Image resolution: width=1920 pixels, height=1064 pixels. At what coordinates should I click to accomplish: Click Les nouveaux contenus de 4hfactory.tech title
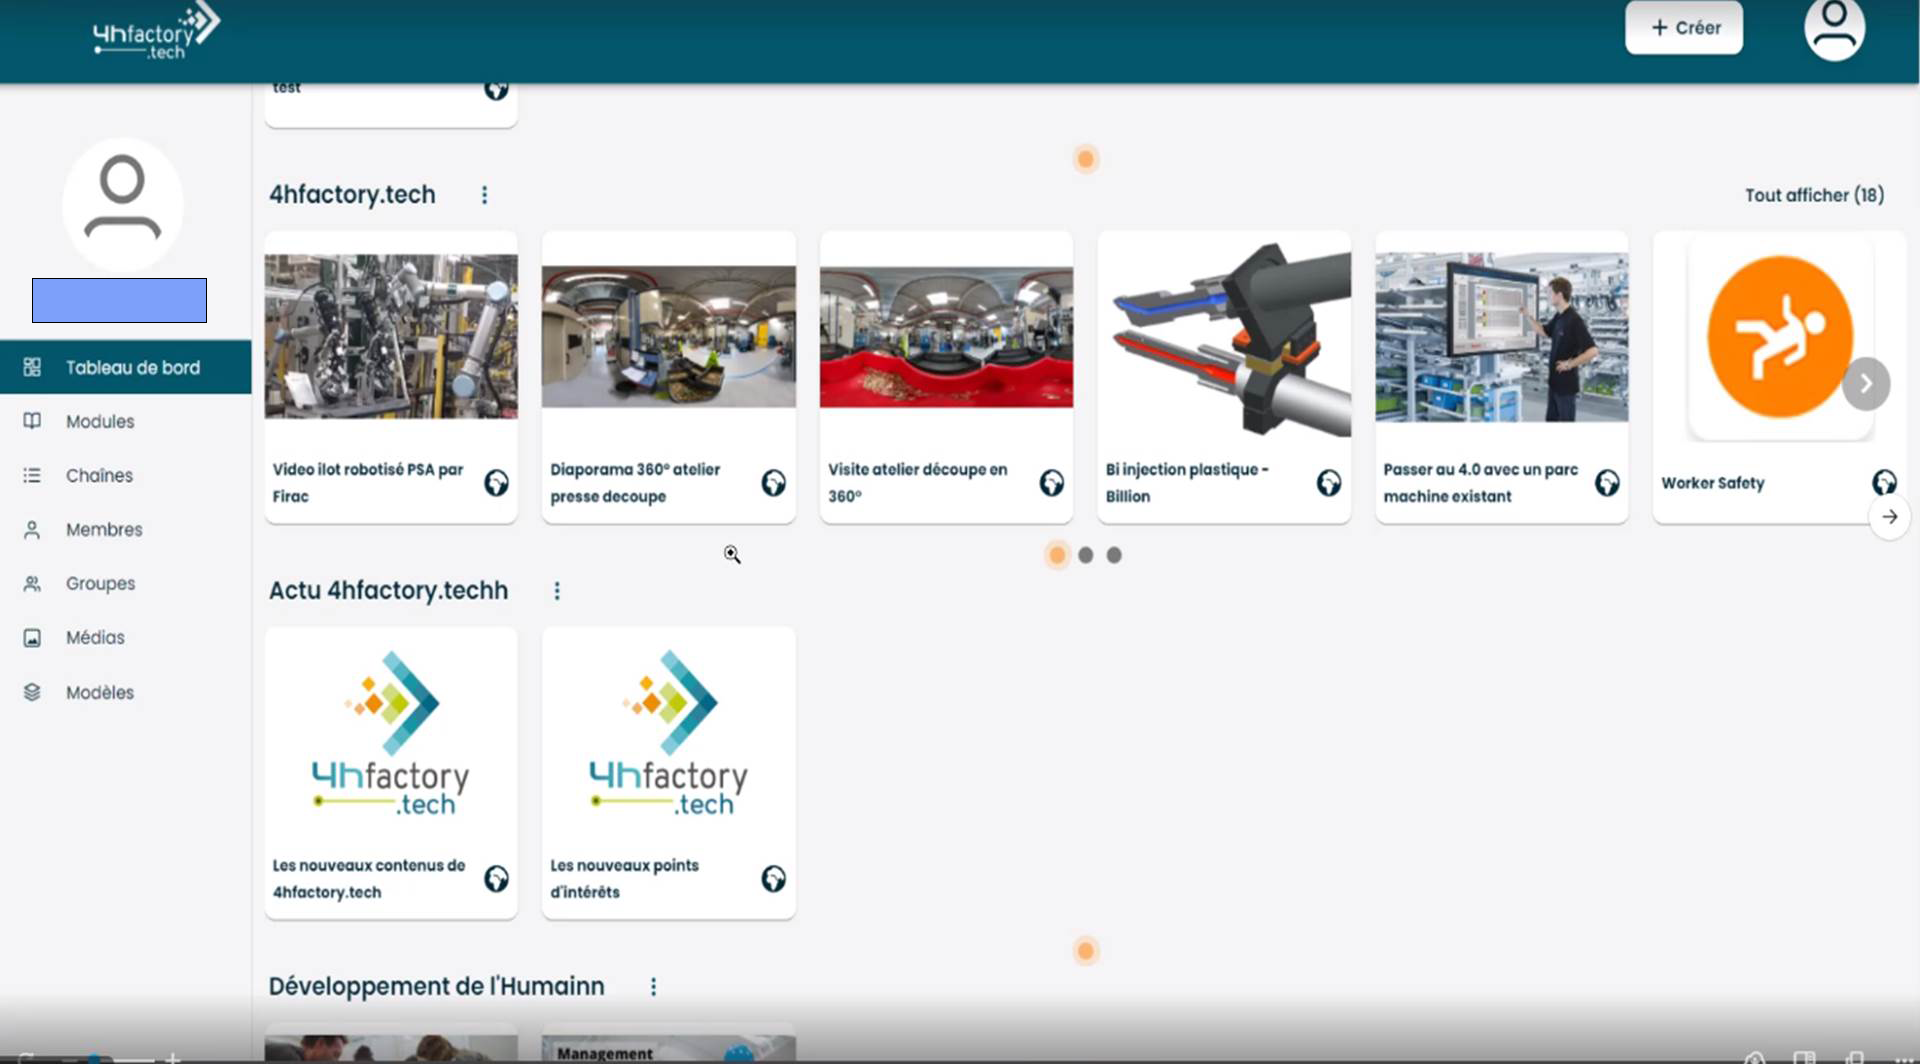pos(369,879)
